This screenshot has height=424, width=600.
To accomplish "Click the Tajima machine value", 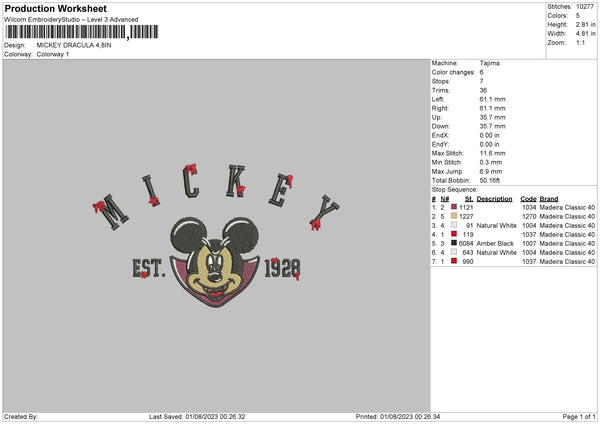I will pyautogui.click(x=490, y=63).
